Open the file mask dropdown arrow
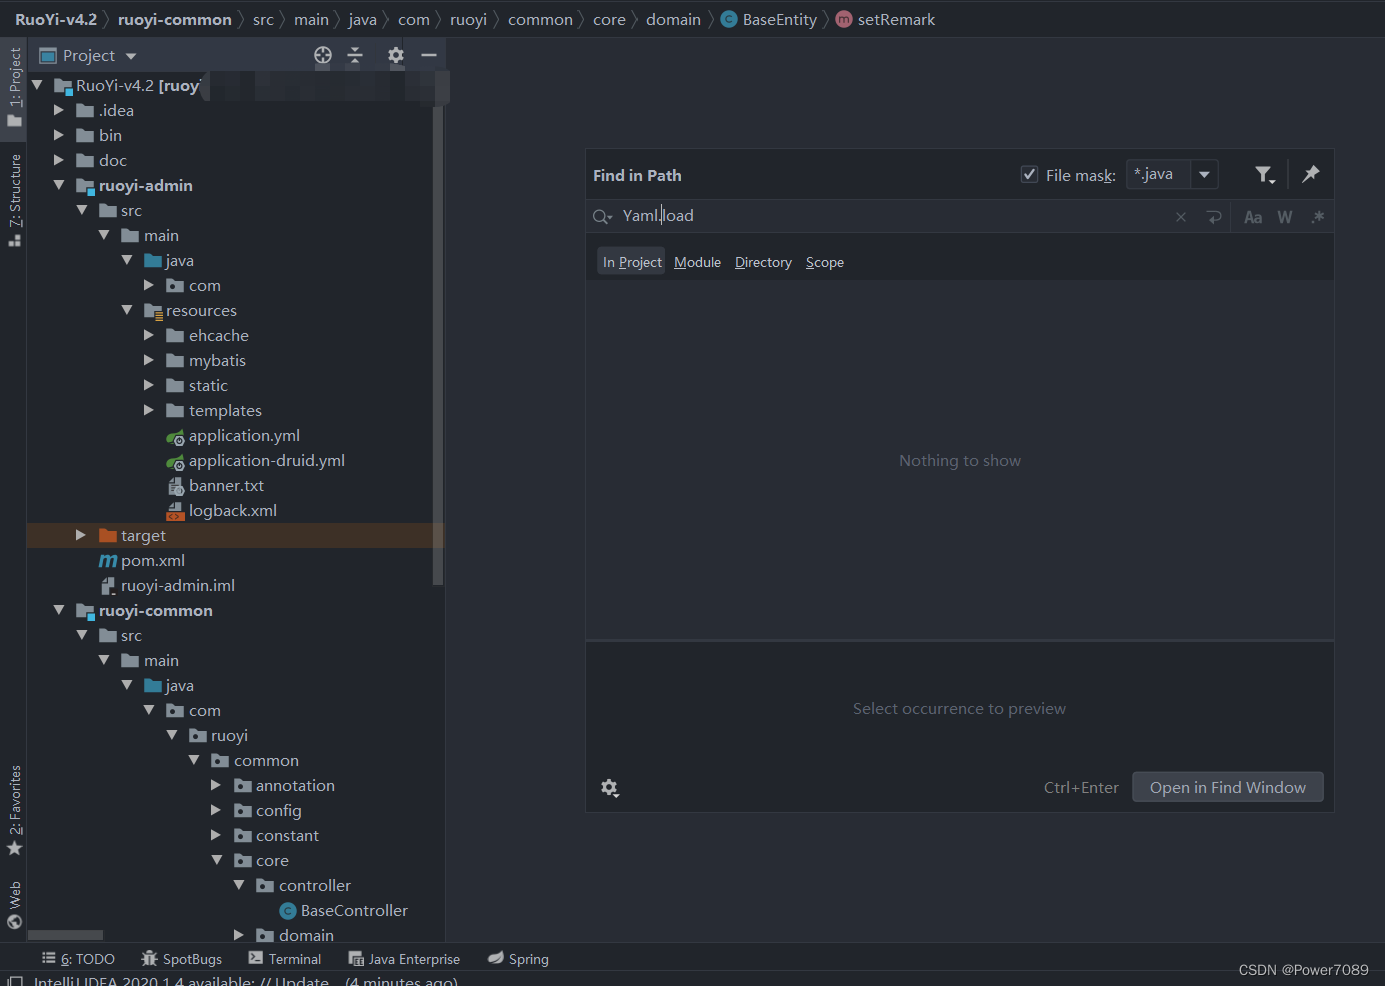 (1204, 175)
